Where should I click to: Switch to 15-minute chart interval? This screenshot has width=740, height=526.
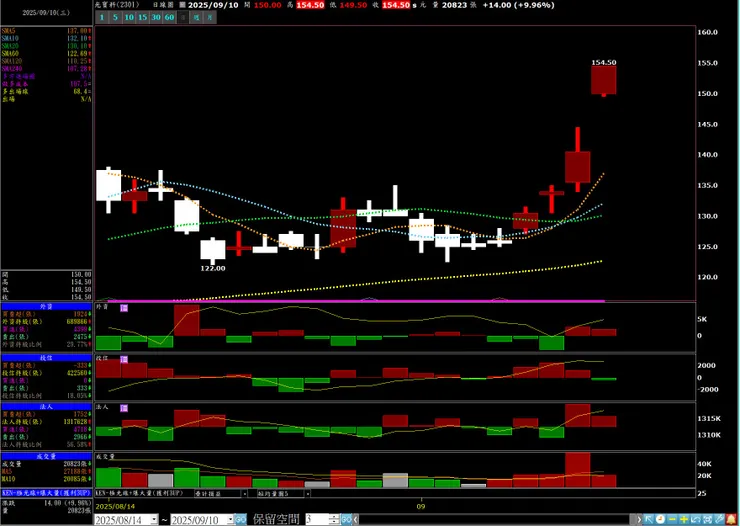[x=143, y=17]
